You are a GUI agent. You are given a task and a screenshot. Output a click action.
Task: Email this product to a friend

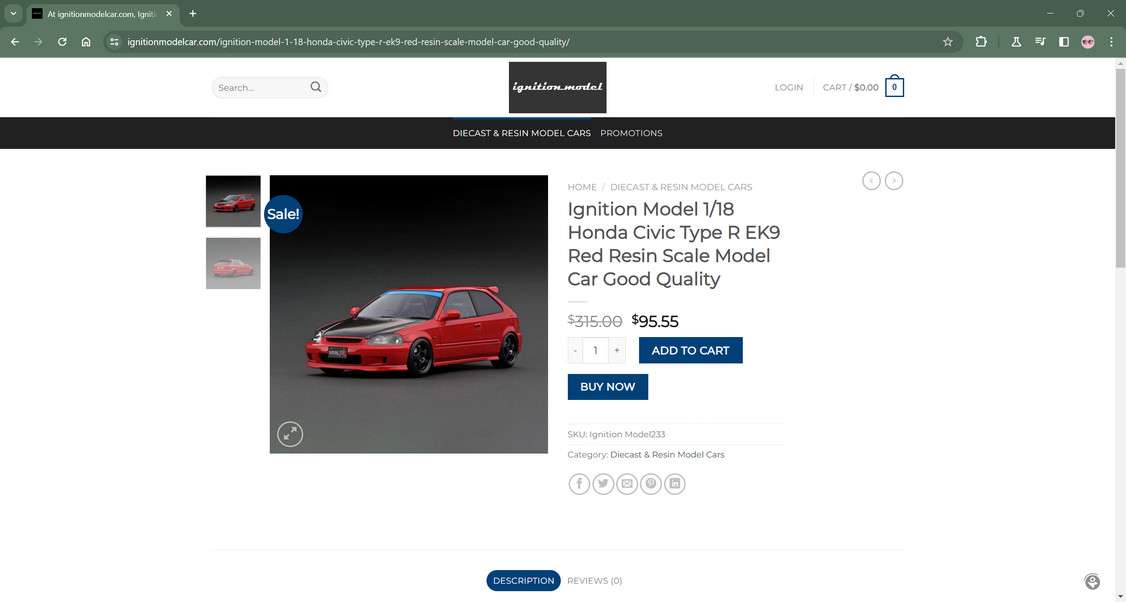pyautogui.click(x=627, y=483)
